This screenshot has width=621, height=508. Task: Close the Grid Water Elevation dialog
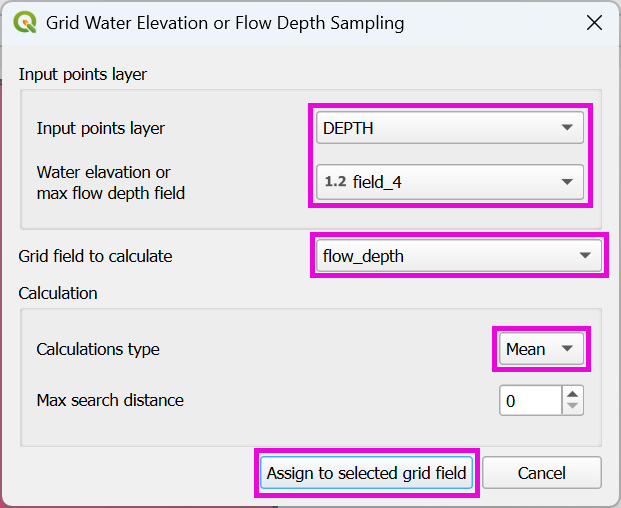click(594, 23)
